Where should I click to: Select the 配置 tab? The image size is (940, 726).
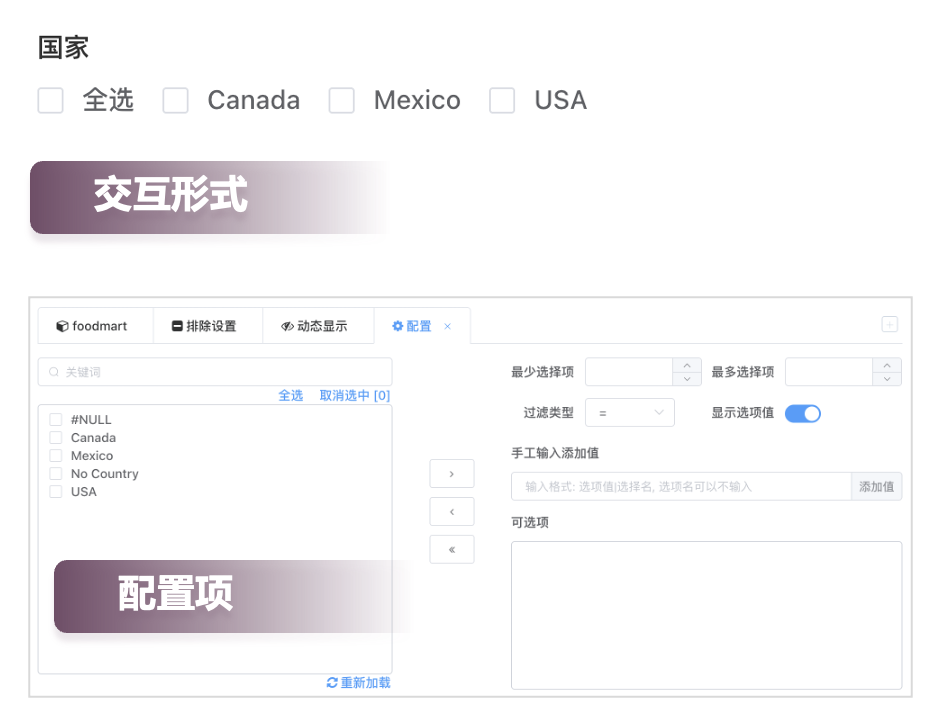[x=422, y=326]
